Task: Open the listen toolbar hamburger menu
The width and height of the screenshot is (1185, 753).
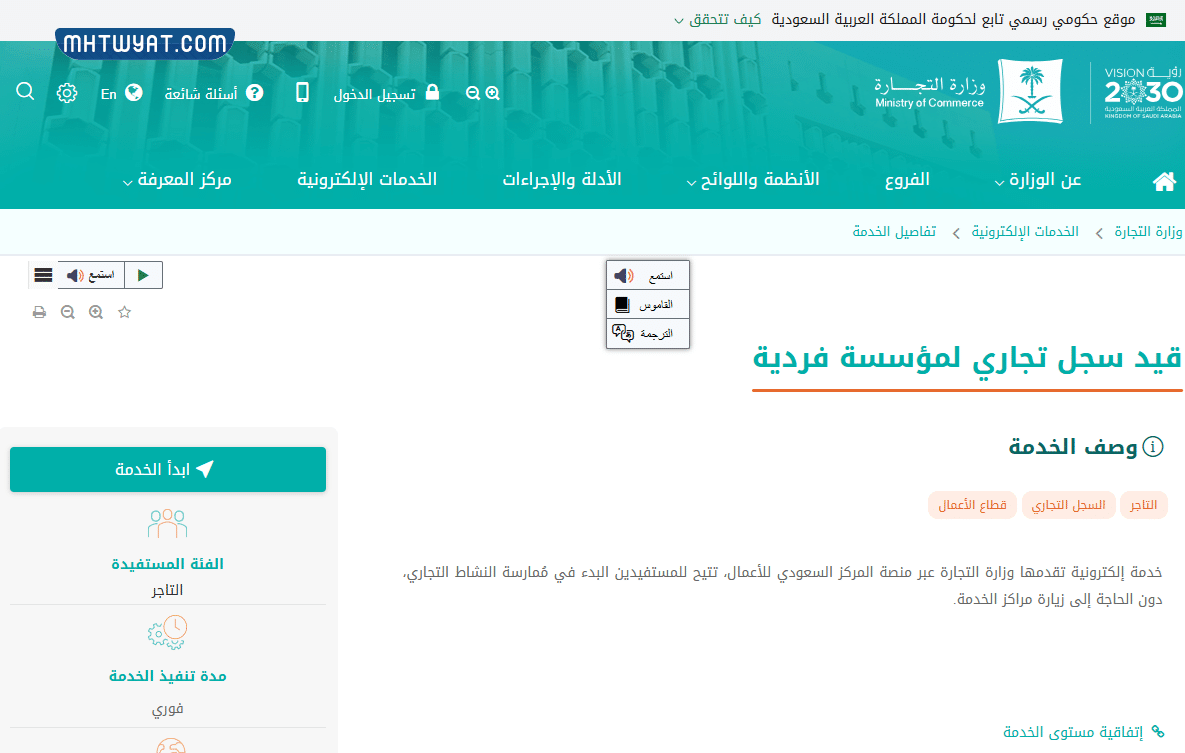Action: [x=43, y=275]
